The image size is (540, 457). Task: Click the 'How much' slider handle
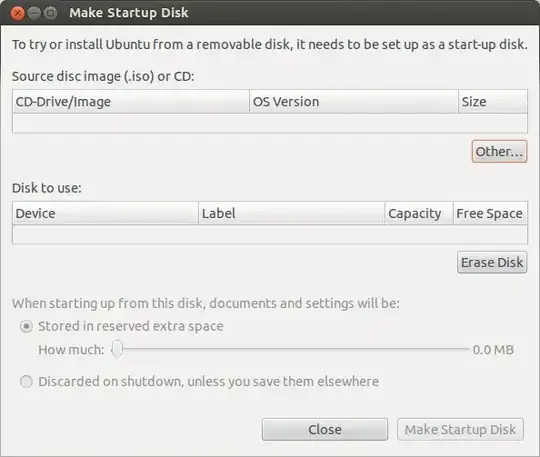coord(117,350)
